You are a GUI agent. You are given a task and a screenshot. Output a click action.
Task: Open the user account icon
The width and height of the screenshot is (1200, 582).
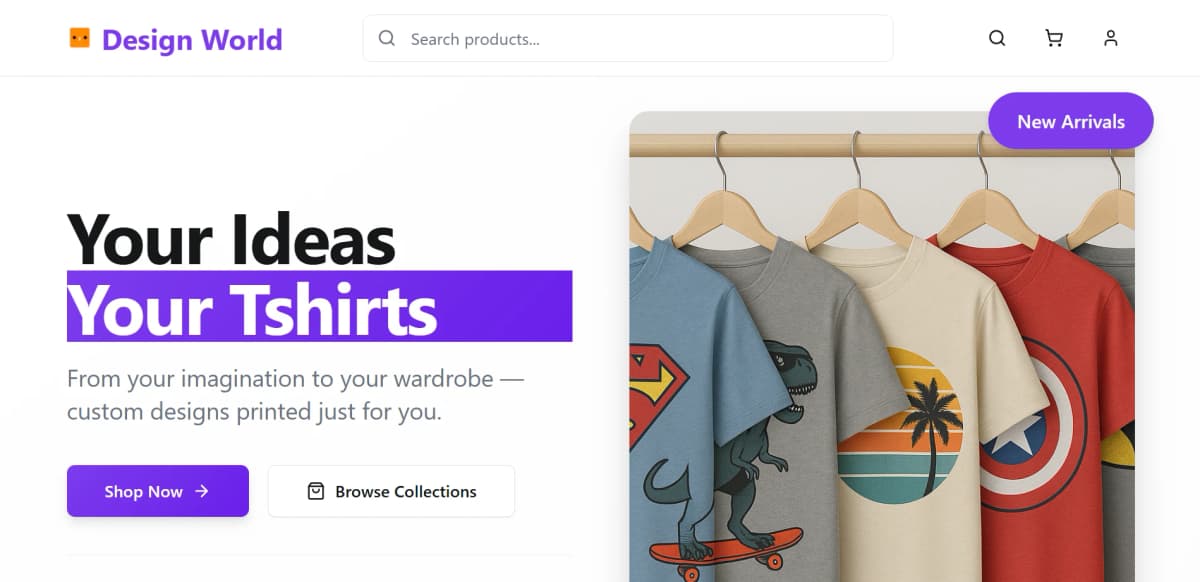1110,39
